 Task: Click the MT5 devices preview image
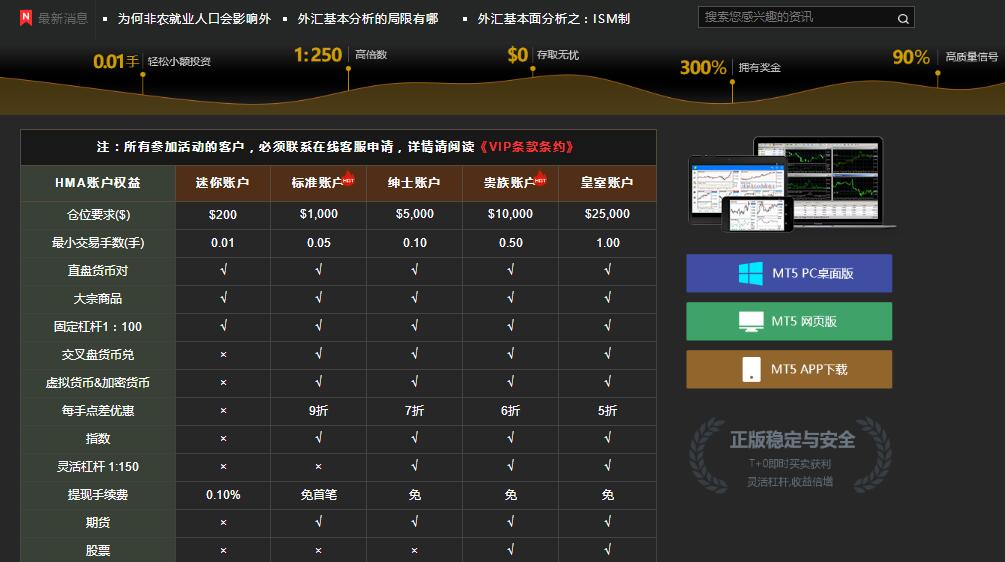coord(792,183)
